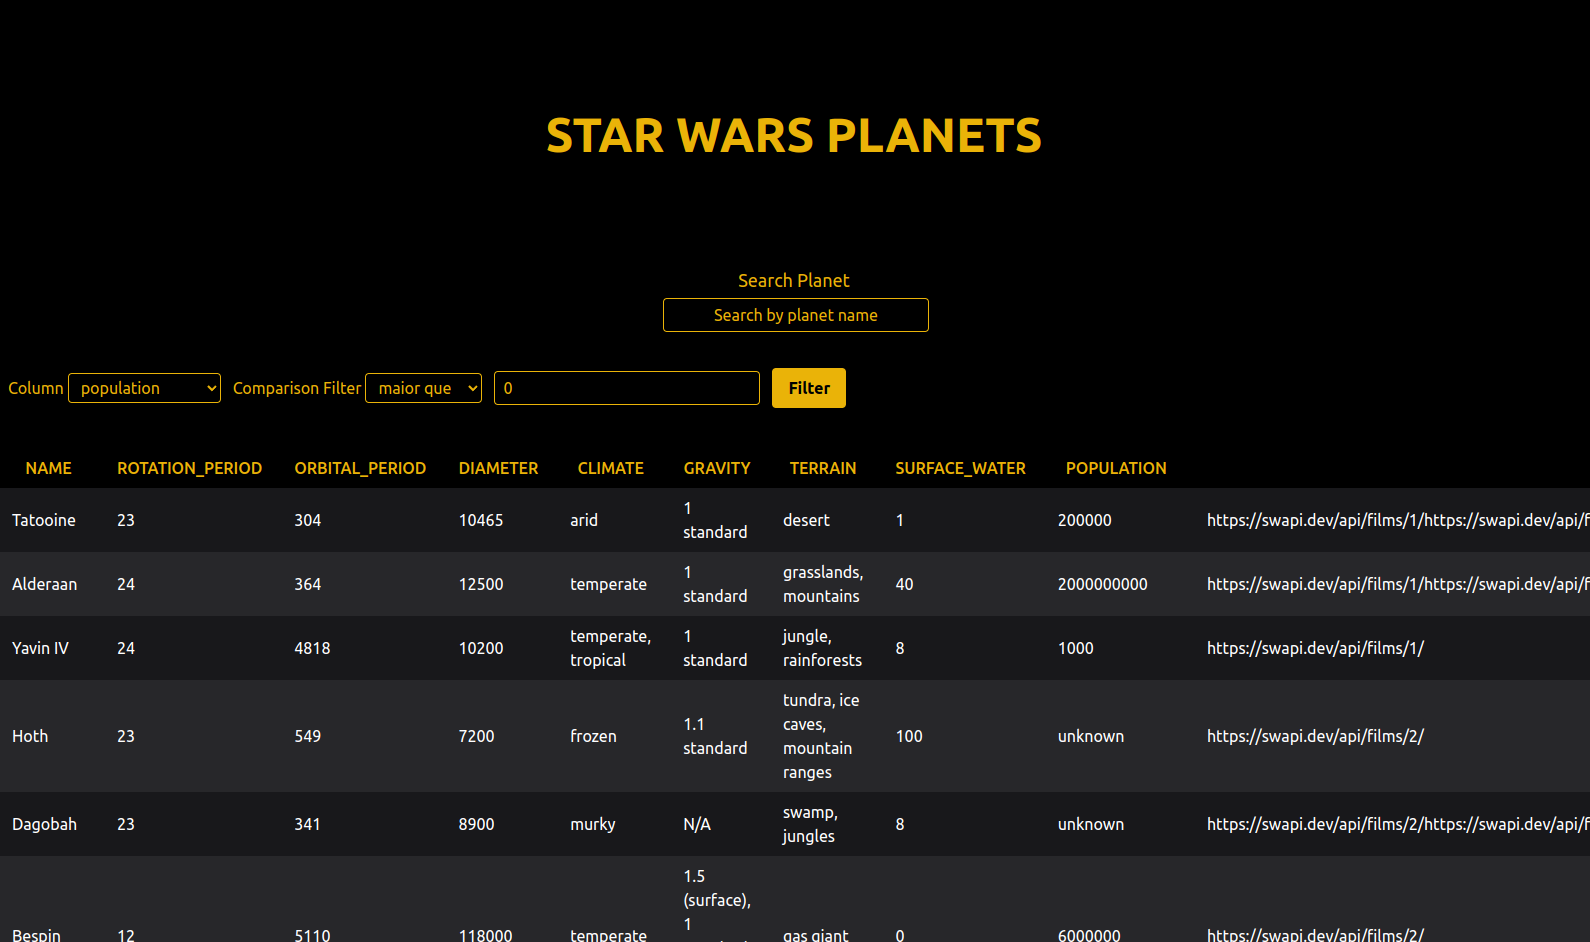This screenshot has width=1590, height=942.
Task: Click the CLIMATE column header
Action: pos(611,468)
